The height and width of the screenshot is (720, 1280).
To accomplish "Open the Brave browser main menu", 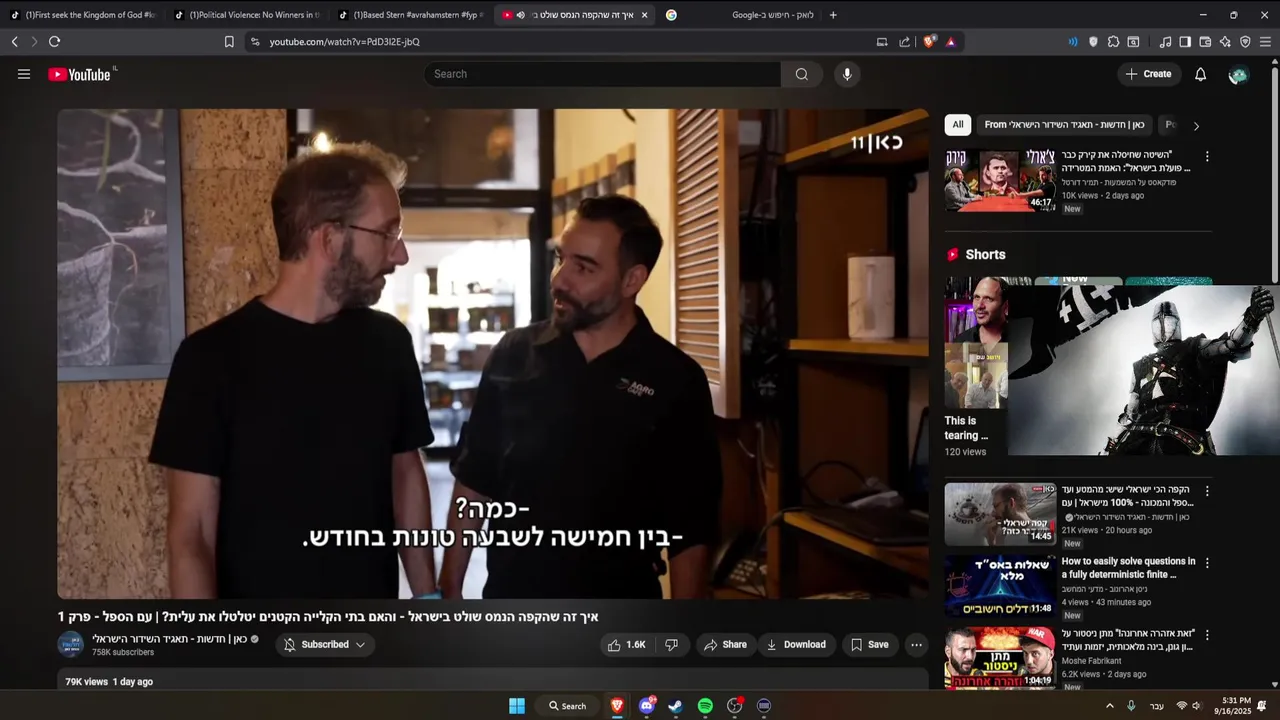I will [1265, 42].
